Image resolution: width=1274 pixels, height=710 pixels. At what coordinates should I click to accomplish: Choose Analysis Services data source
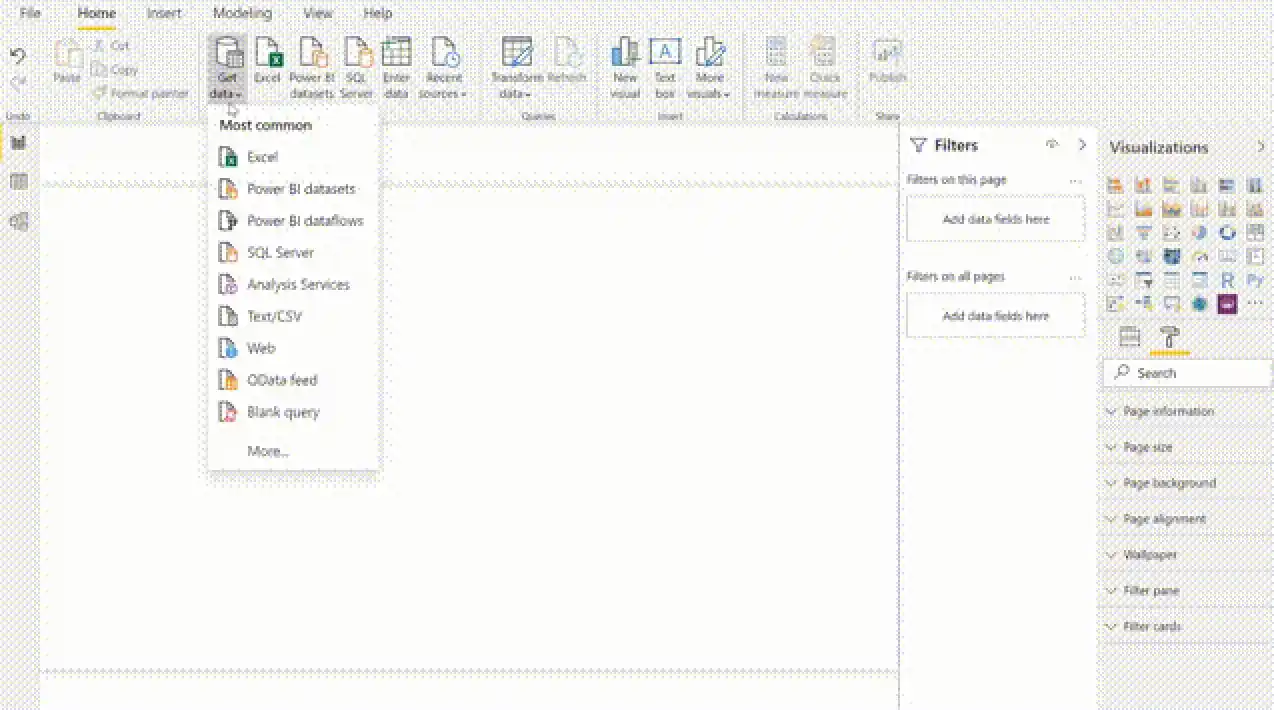[x=293, y=285]
